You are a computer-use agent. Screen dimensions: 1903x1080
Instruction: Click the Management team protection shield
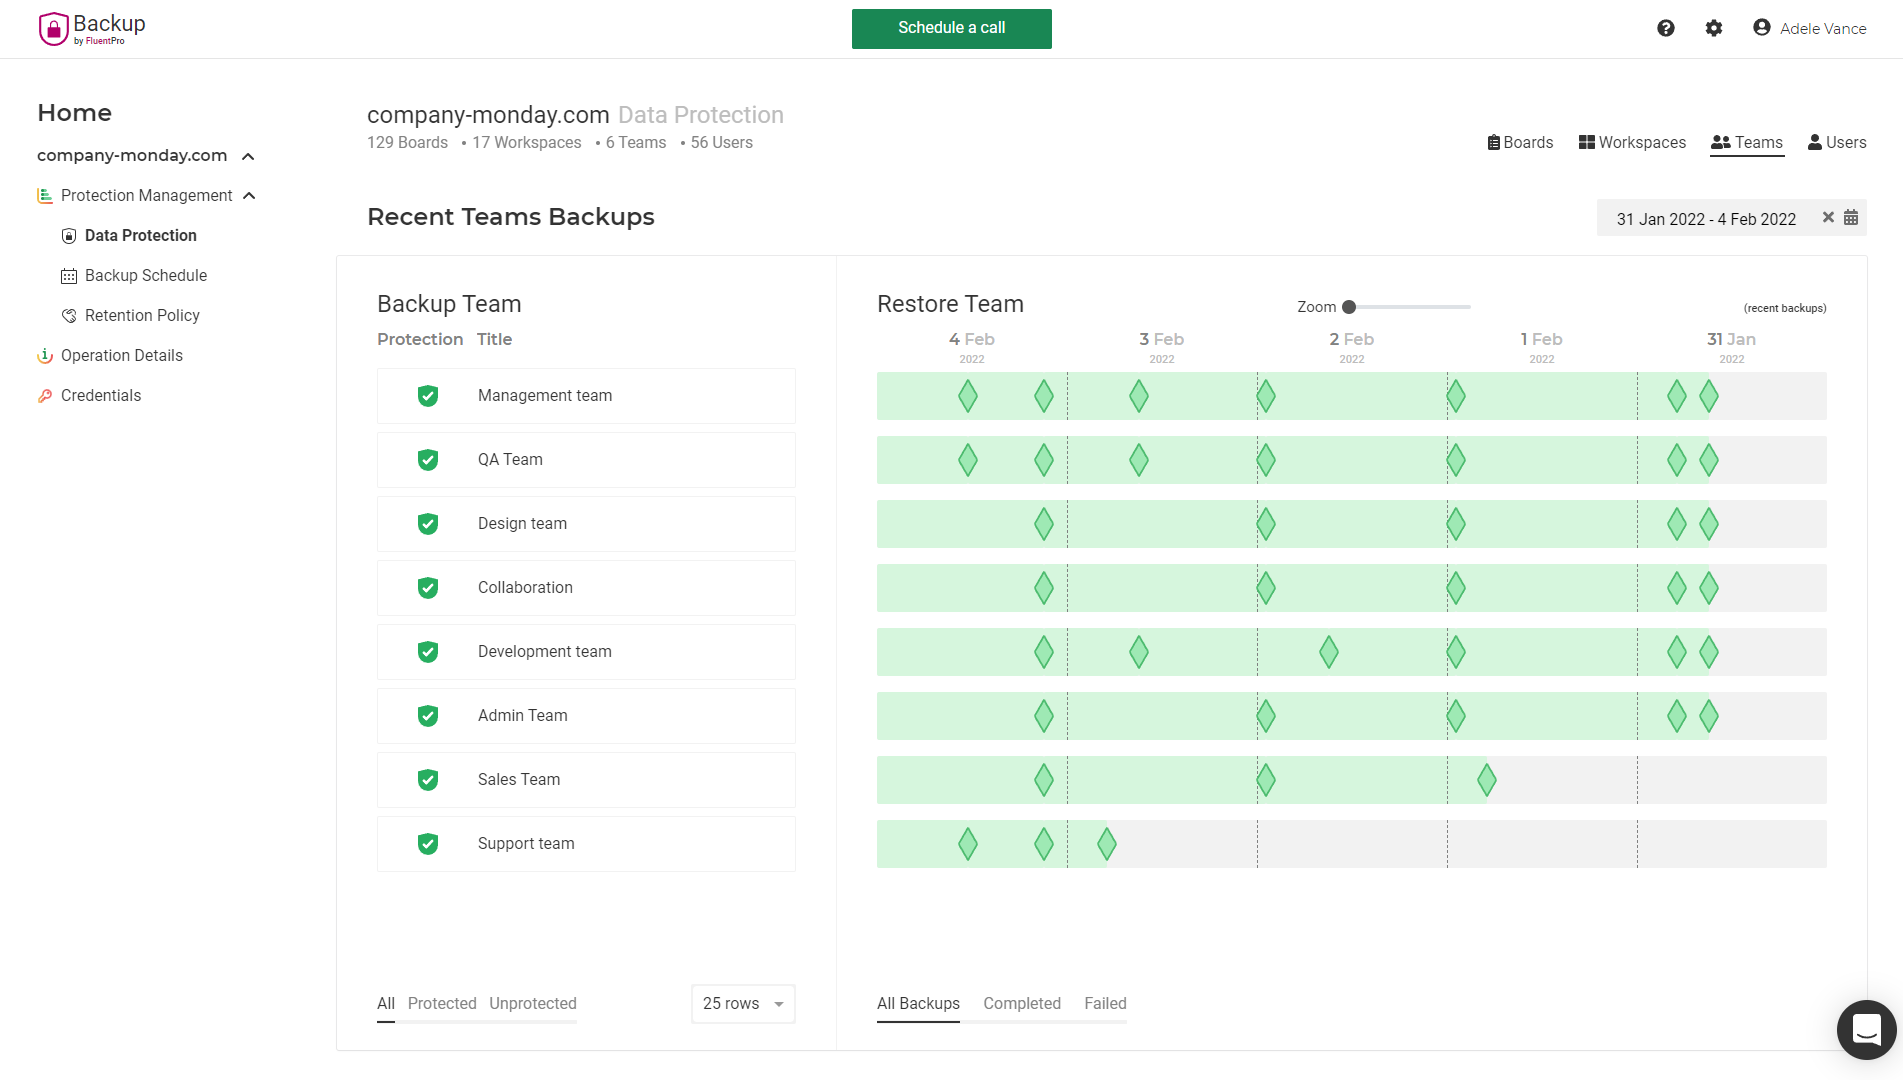pyautogui.click(x=428, y=396)
